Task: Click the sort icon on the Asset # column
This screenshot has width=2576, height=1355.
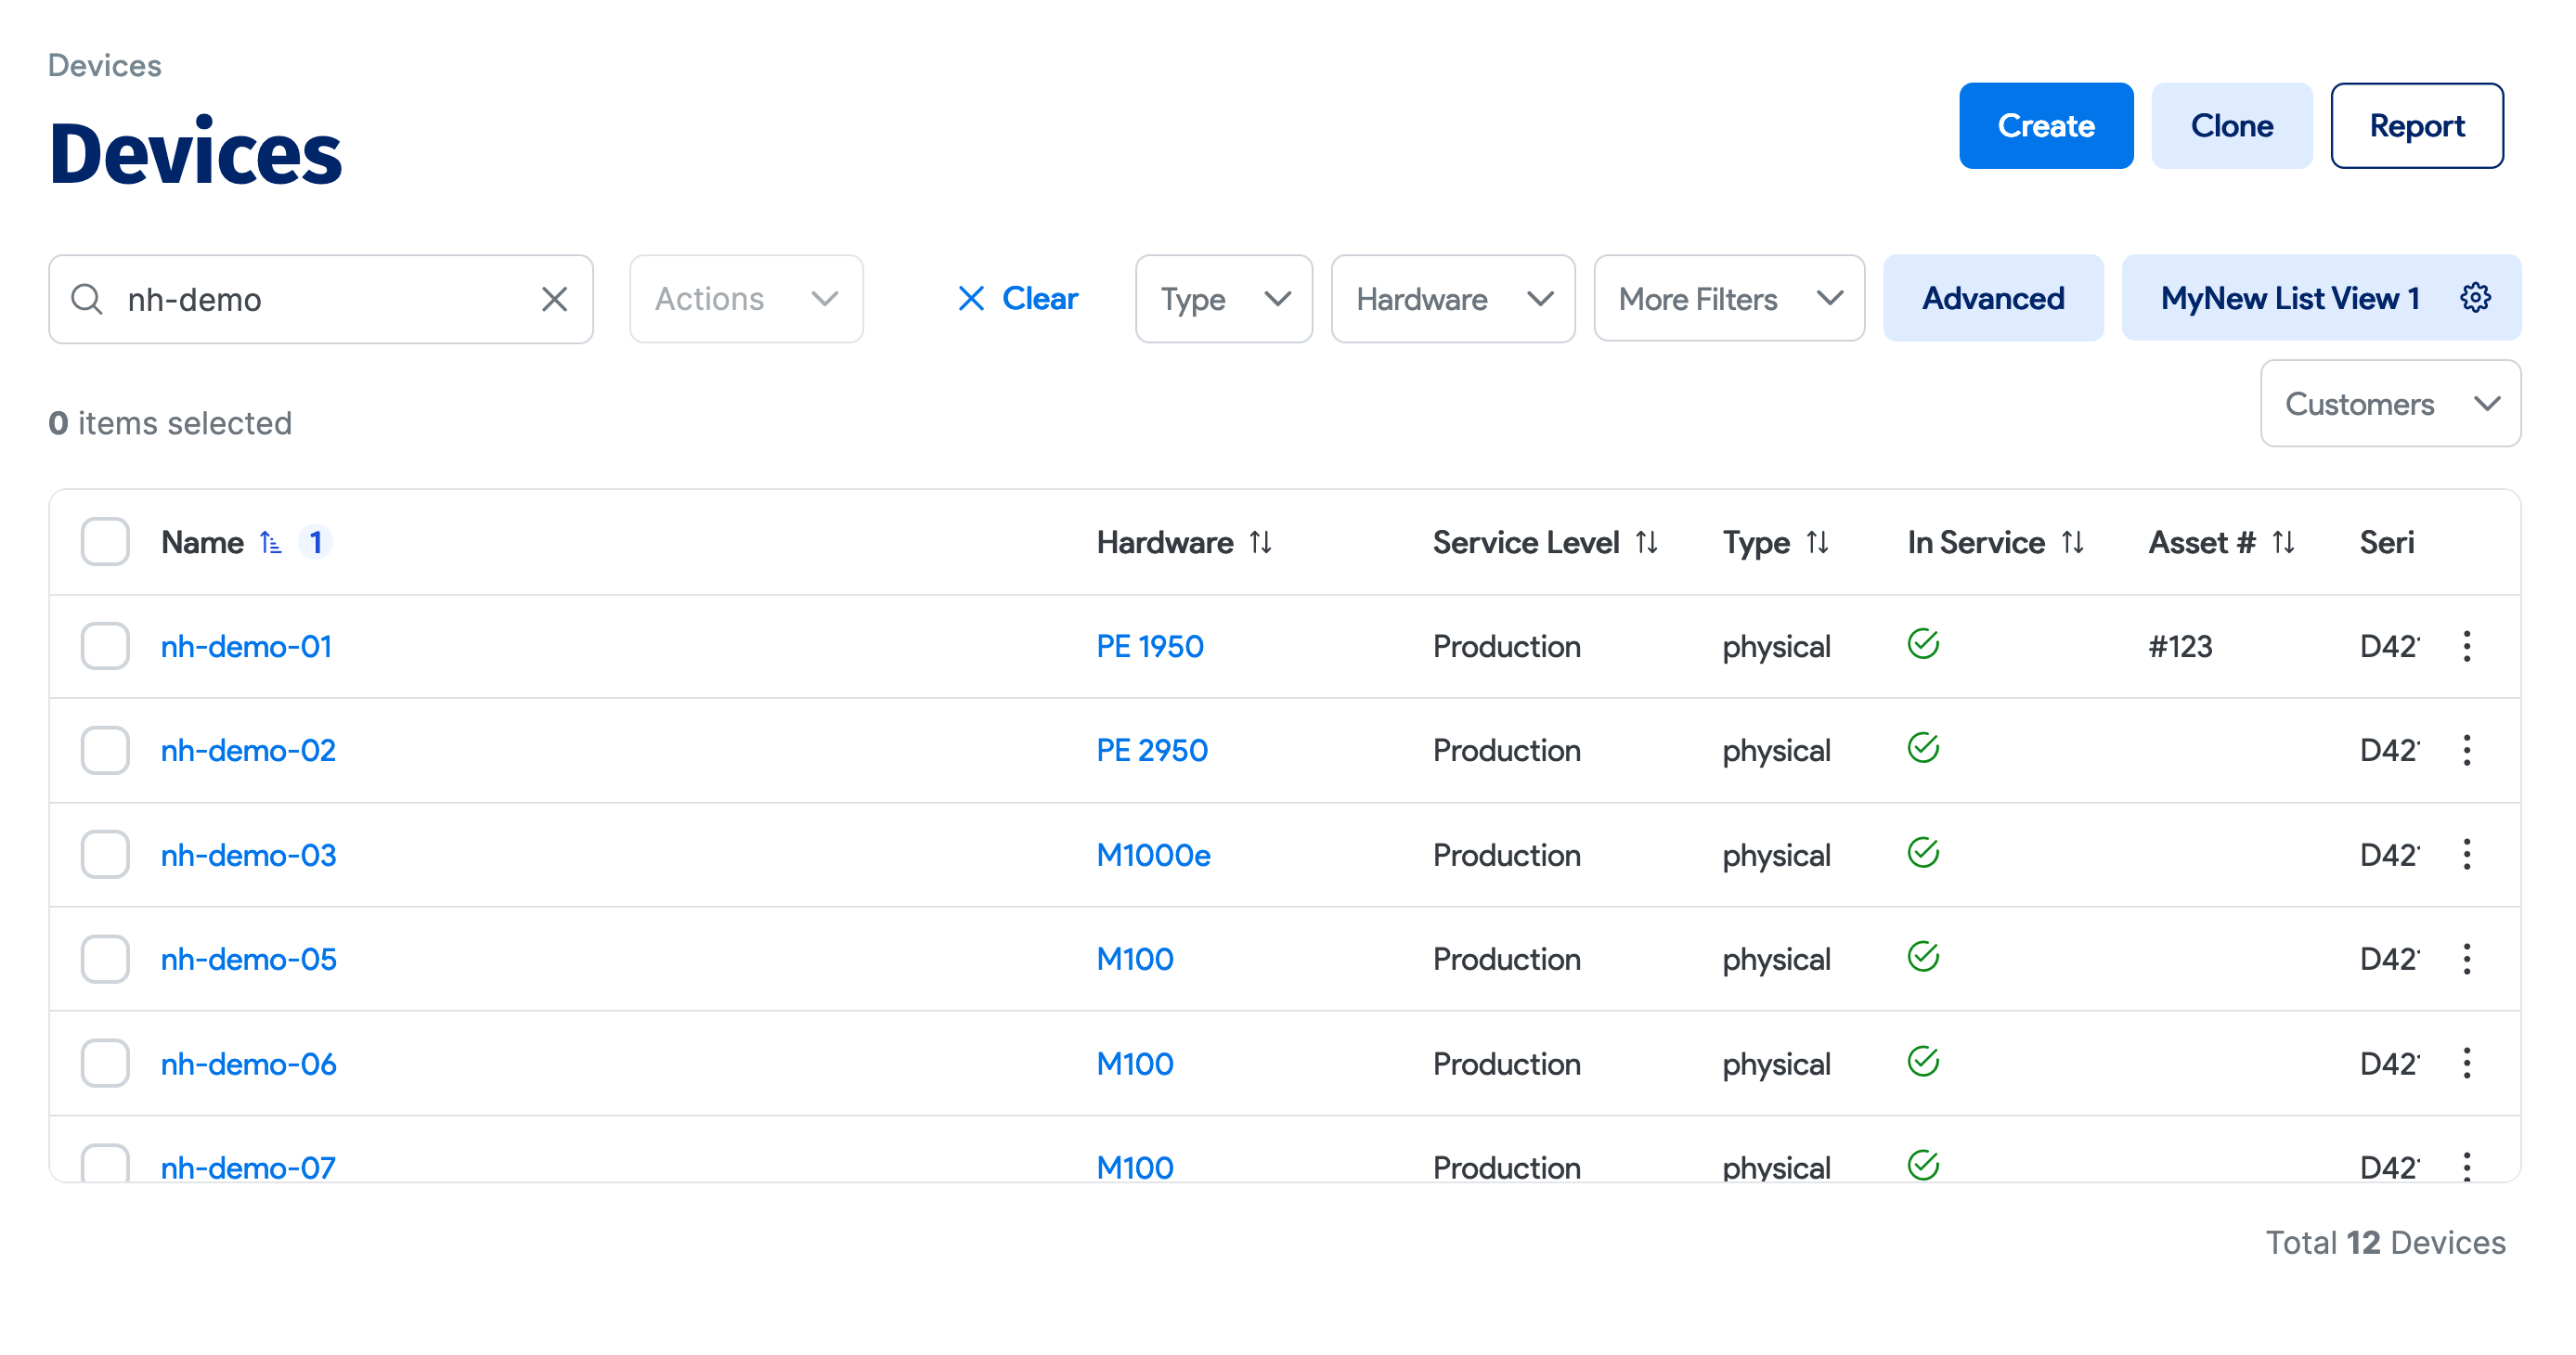Action: tap(2285, 542)
